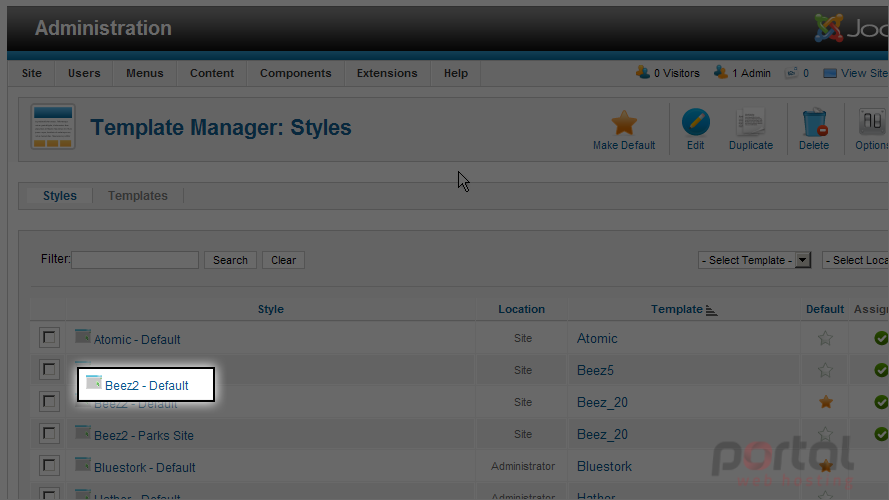Click the Clear filter button
This screenshot has width=889, height=500.
pos(283,260)
